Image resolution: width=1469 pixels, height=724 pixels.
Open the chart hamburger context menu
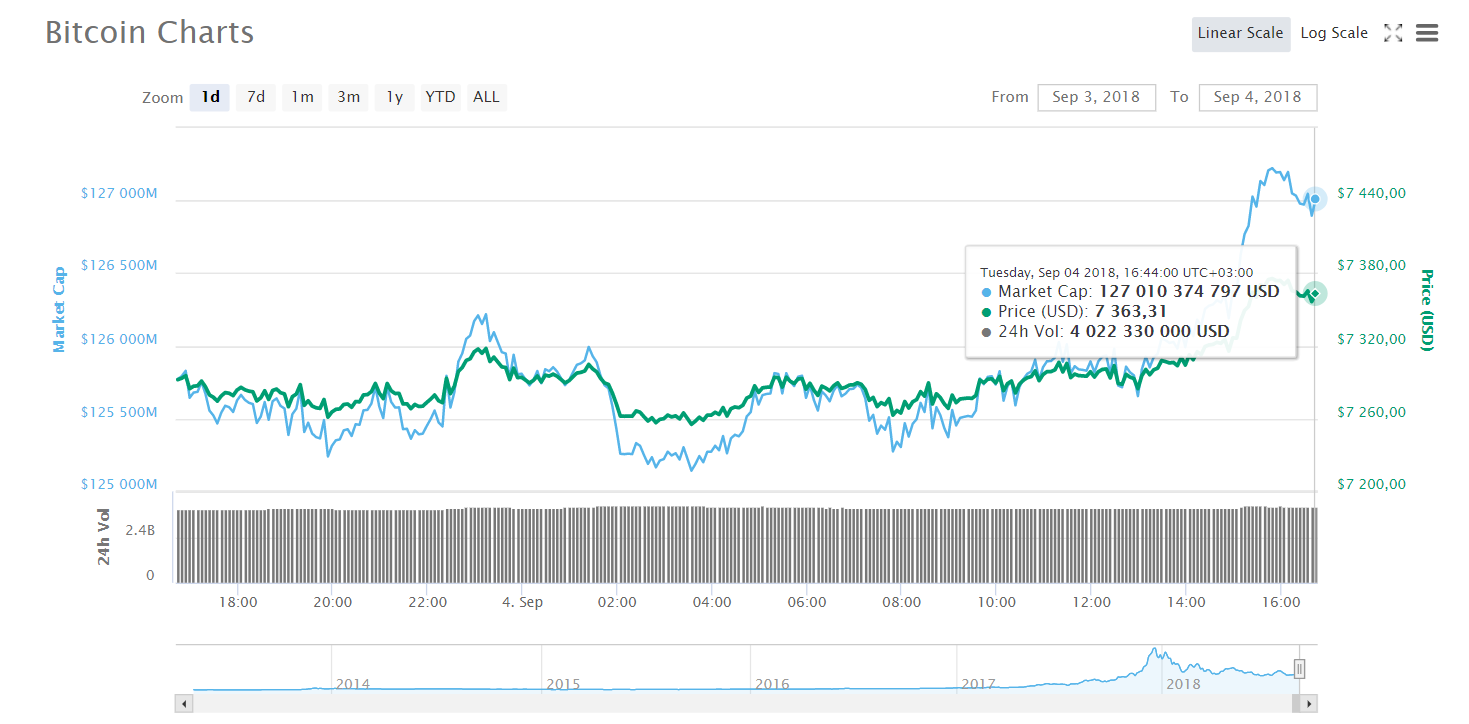tap(1427, 33)
